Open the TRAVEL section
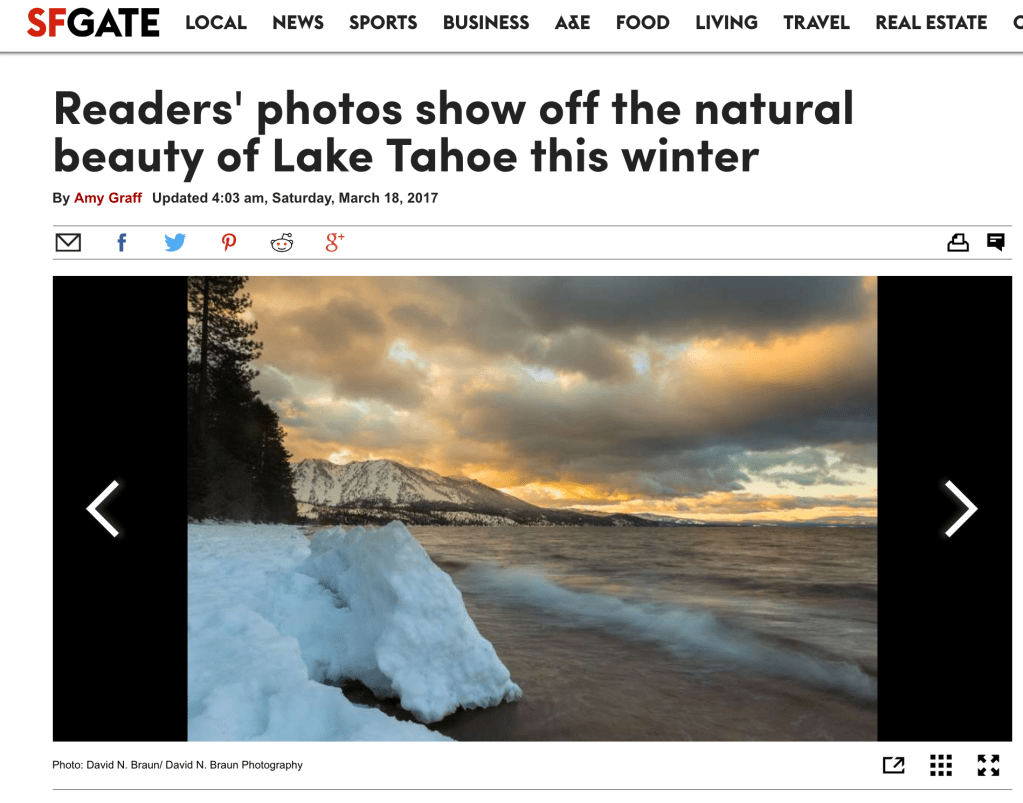This screenshot has width=1023, height=803. [x=816, y=23]
